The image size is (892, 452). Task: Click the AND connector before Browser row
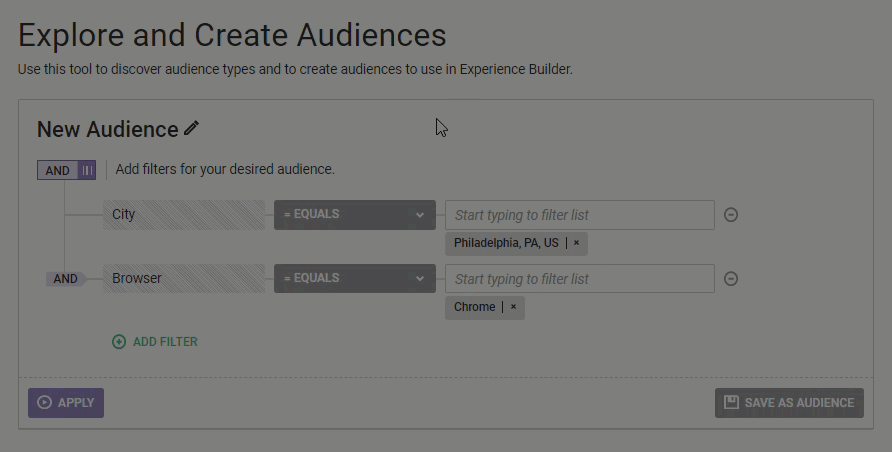click(x=65, y=279)
